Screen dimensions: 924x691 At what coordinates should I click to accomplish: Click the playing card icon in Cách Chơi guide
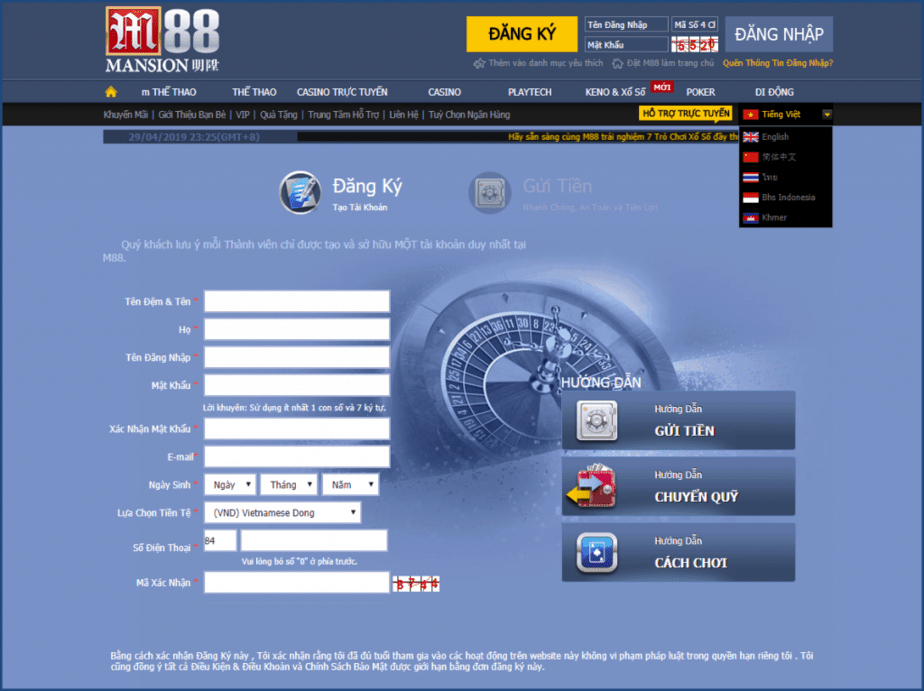tap(596, 553)
